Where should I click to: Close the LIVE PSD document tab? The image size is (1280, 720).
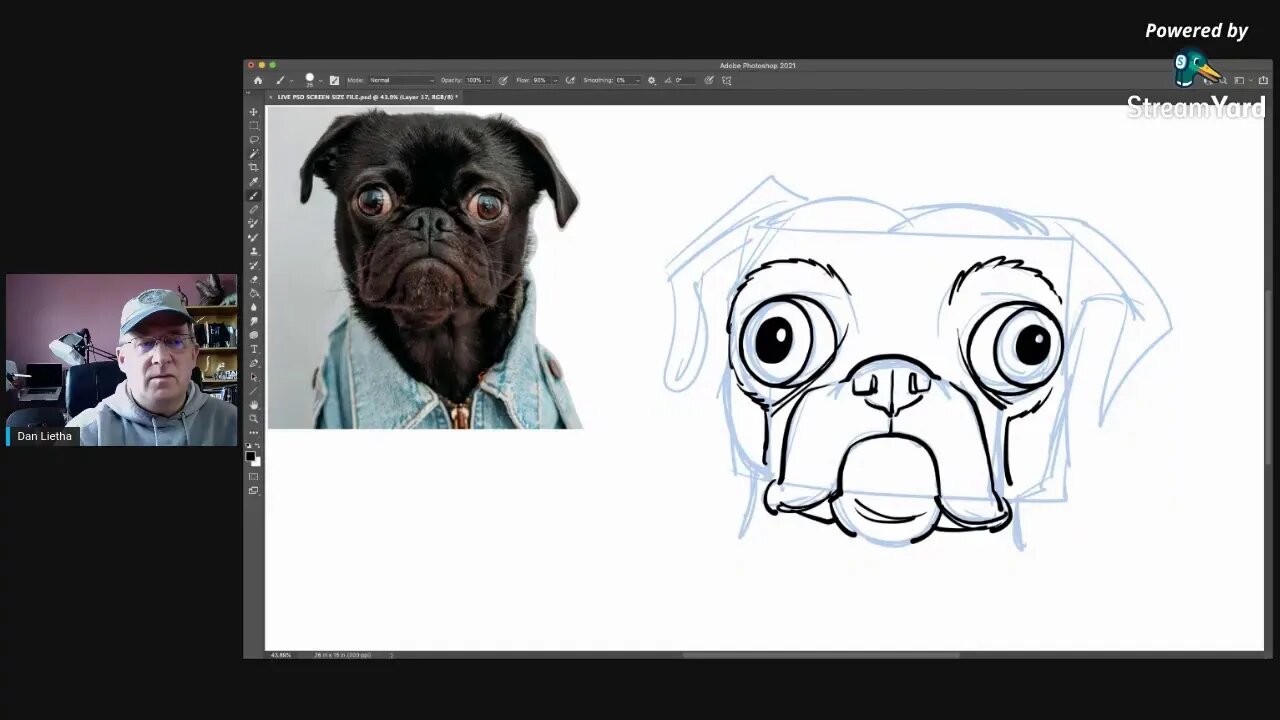click(x=271, y=97)
